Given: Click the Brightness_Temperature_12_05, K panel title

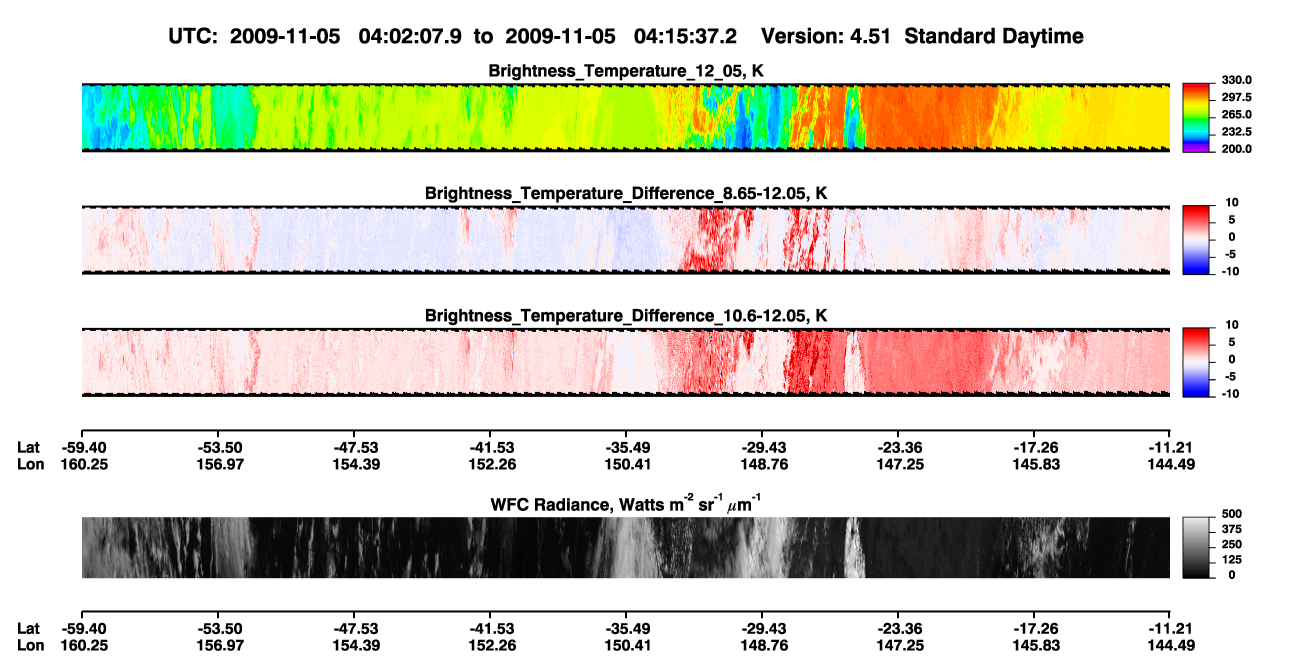Looking at the screenshot, I should point(626,71).
